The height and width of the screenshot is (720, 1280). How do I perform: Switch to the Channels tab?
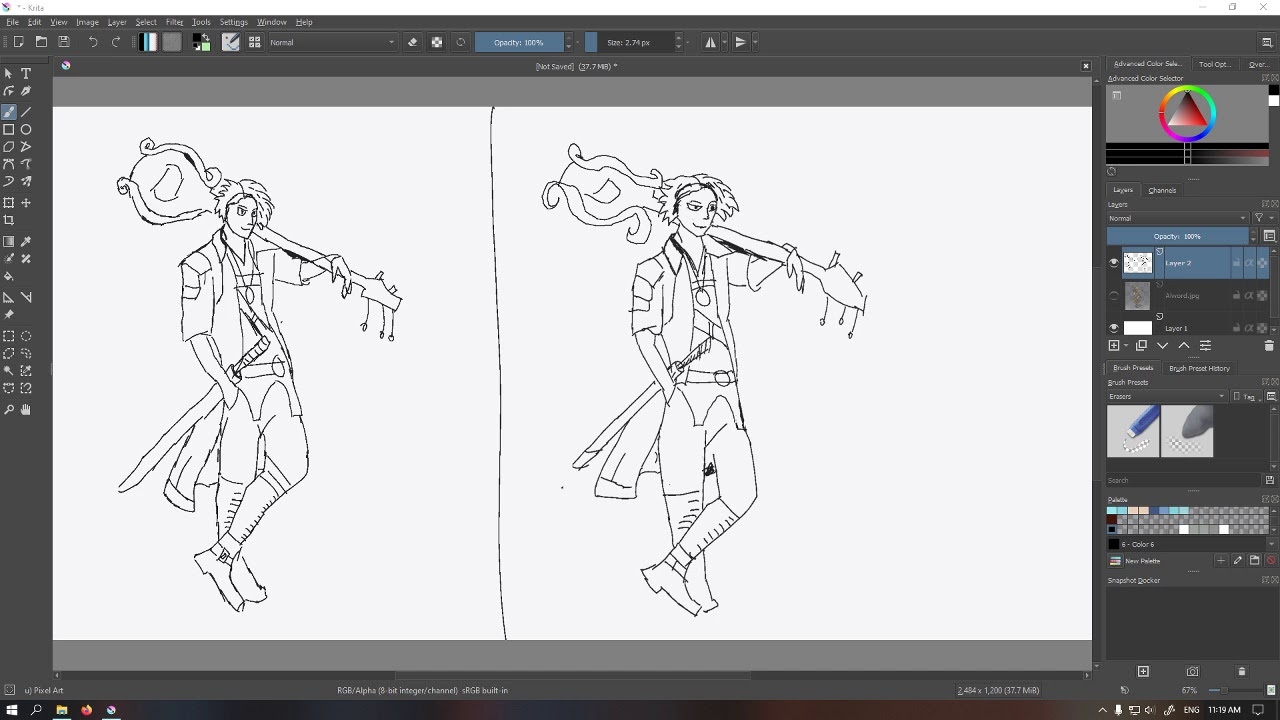[1162, 190]
